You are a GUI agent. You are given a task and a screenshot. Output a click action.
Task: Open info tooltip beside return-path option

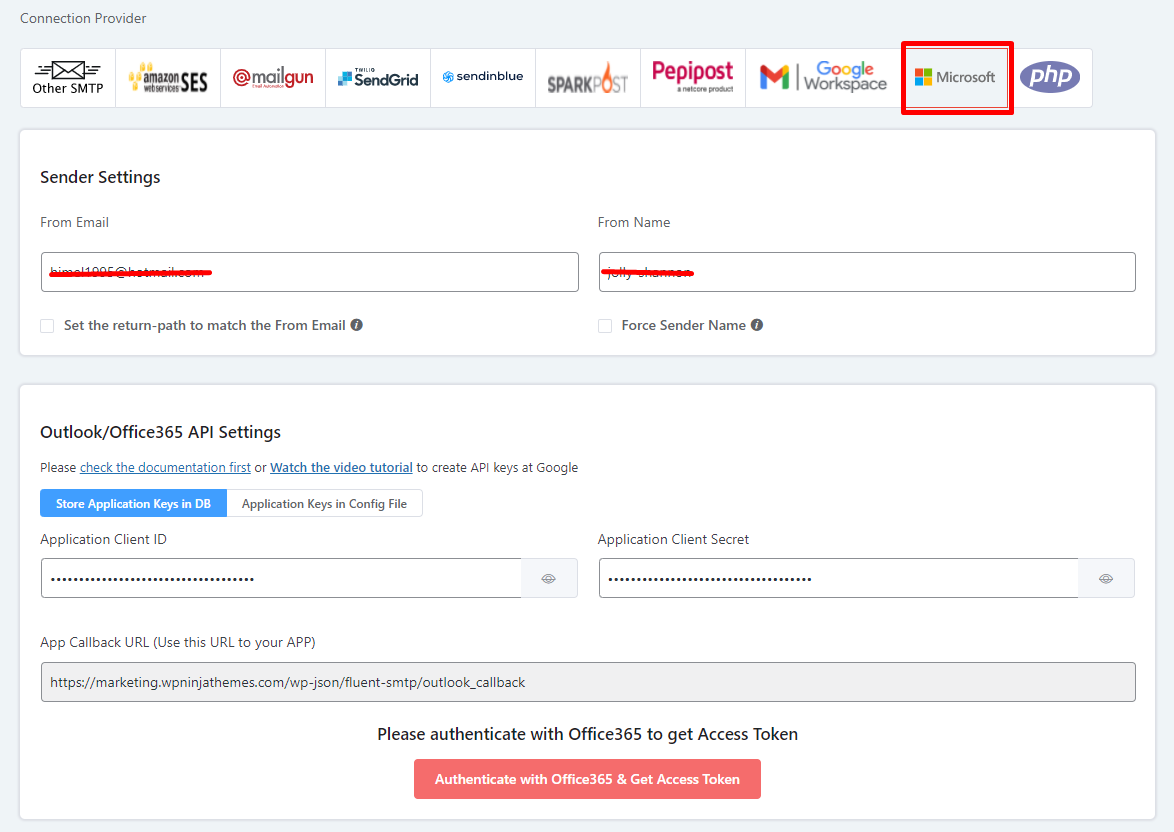(357, 325)
